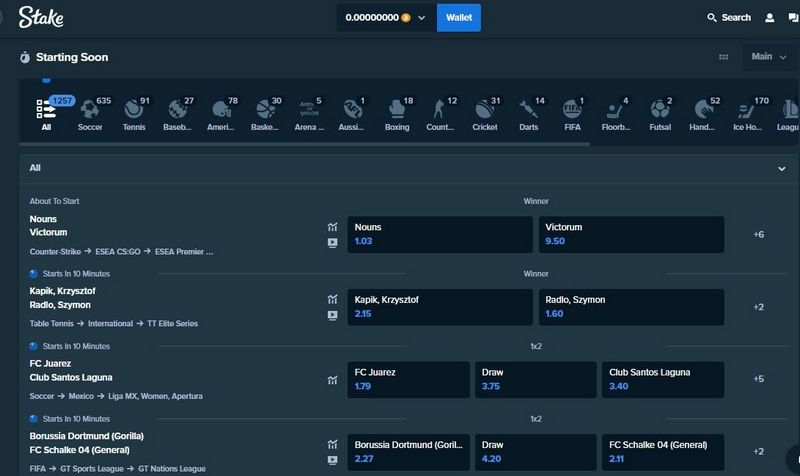Bet on FC Juarez at 1.79
800x476 pixels.
click(x=408, y=380)
